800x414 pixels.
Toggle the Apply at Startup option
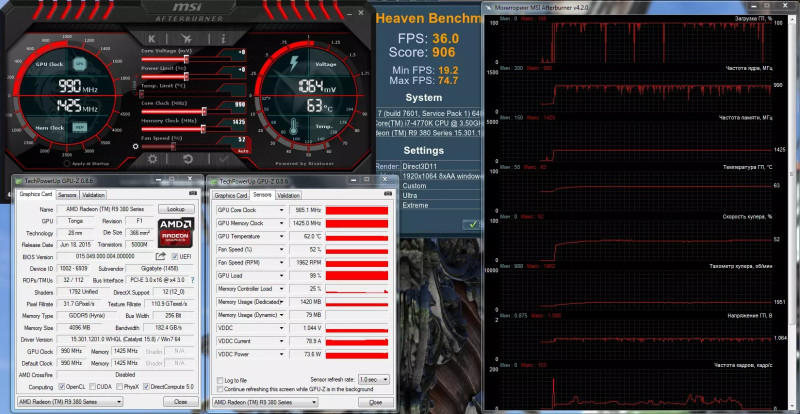pos(67,164)
